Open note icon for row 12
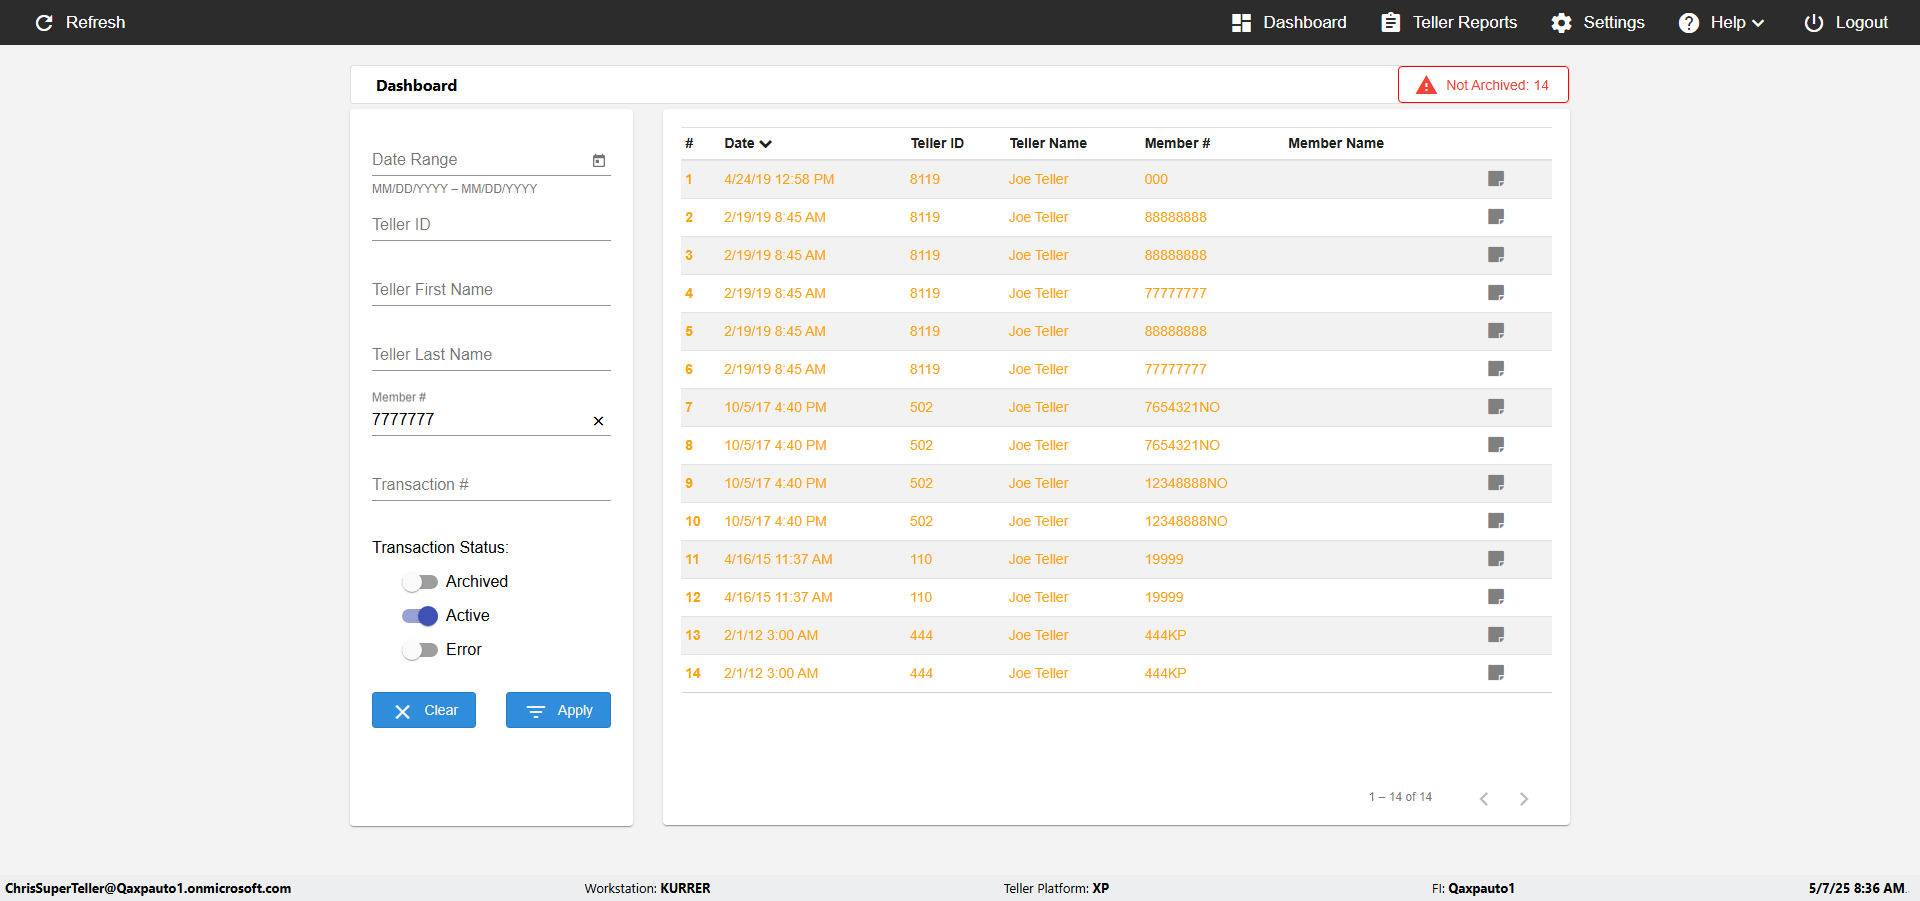This screenshot has width=1920, height=901. (1496, 597)
